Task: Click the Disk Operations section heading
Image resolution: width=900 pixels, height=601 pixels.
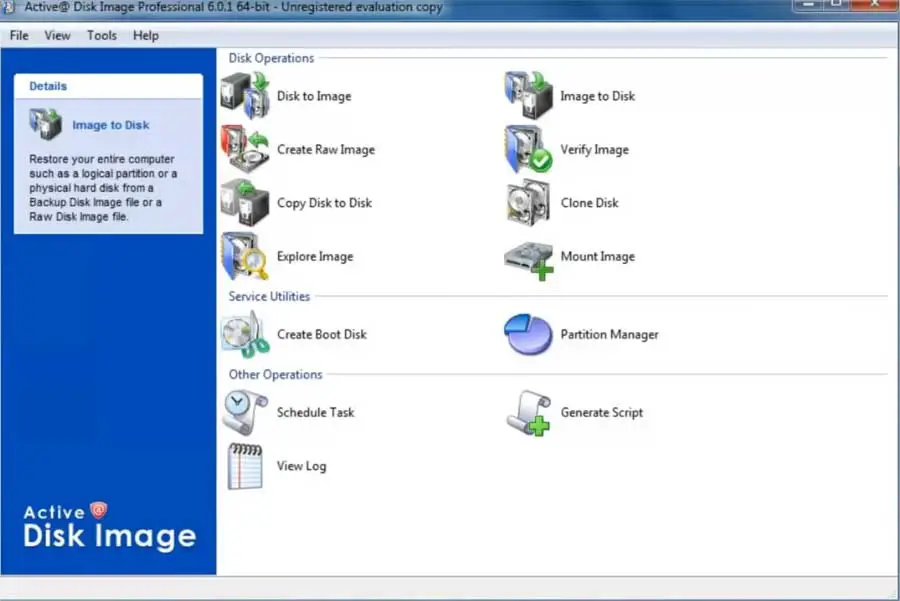Action: (x=271, y=58)
